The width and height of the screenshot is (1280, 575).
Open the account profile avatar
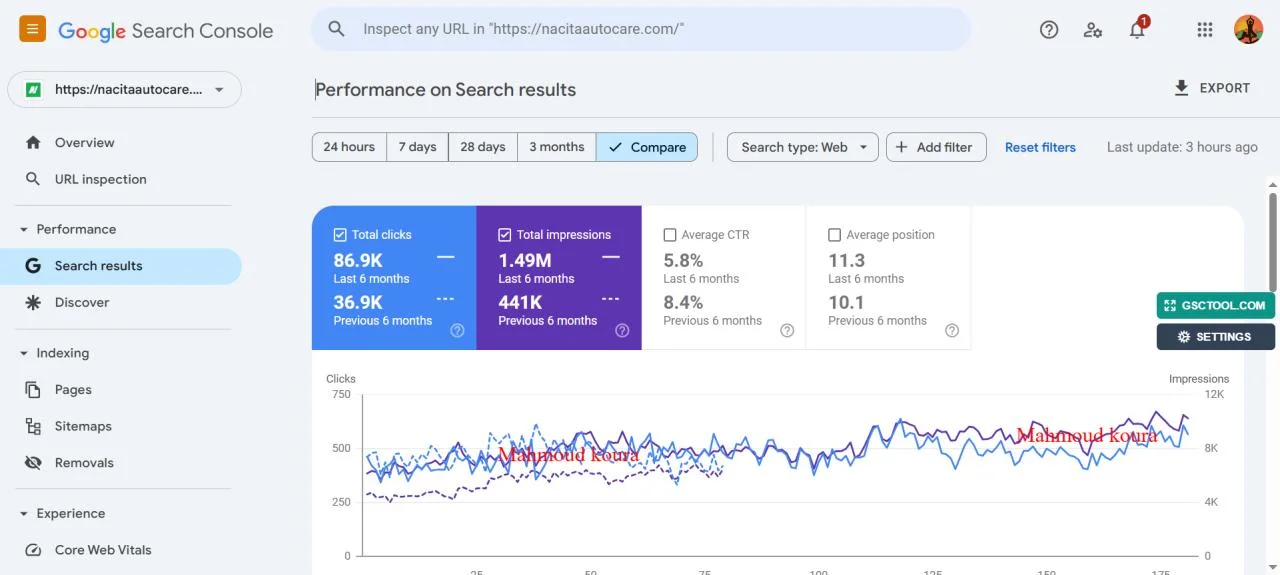pos(1249,30)
